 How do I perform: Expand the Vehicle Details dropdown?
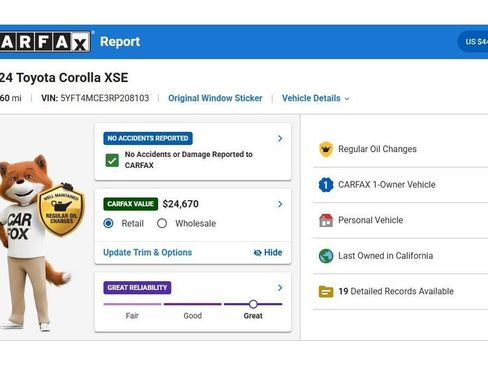pos(315,98)
